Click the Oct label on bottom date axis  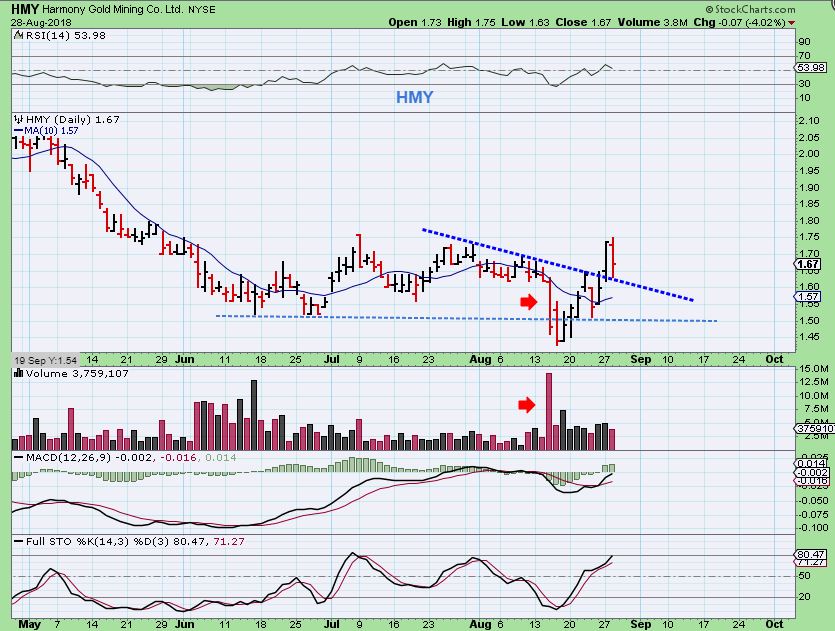point(774,624)
